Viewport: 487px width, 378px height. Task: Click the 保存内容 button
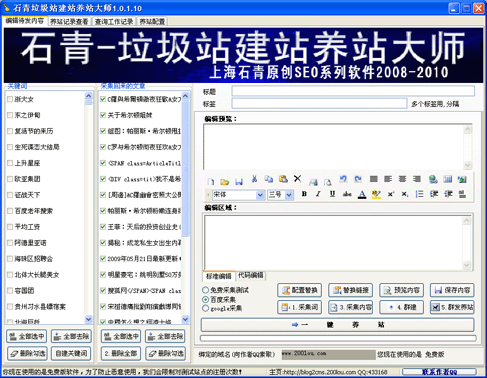(452, 290)
